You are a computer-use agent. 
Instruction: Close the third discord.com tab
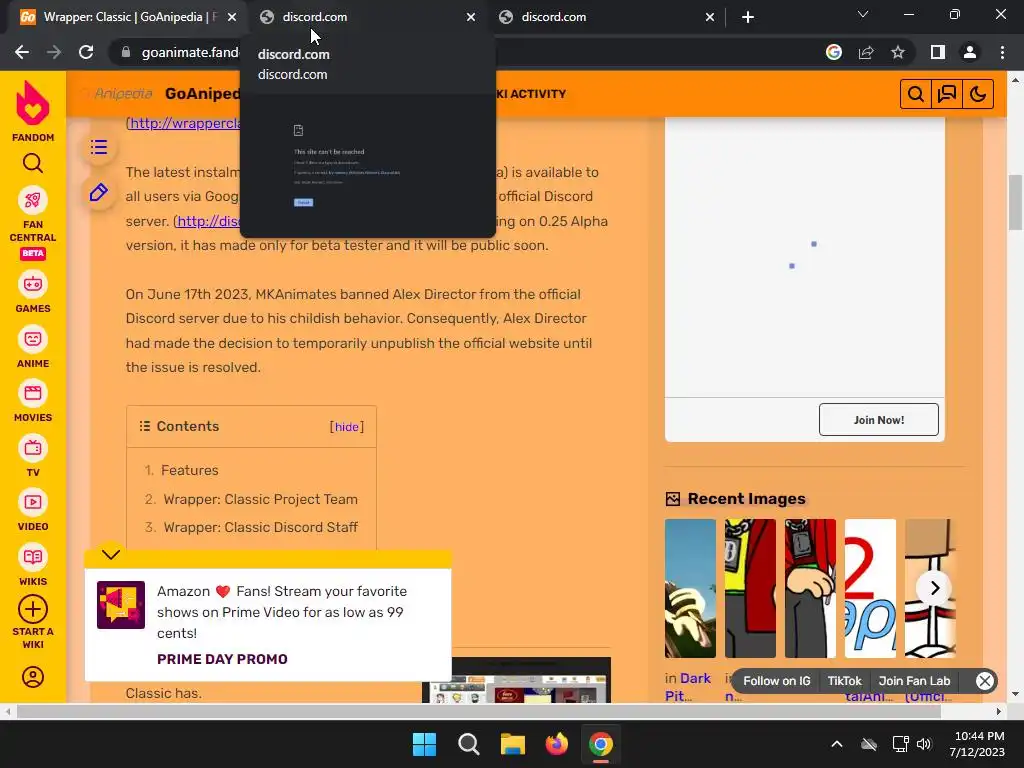tap(710, 18)
